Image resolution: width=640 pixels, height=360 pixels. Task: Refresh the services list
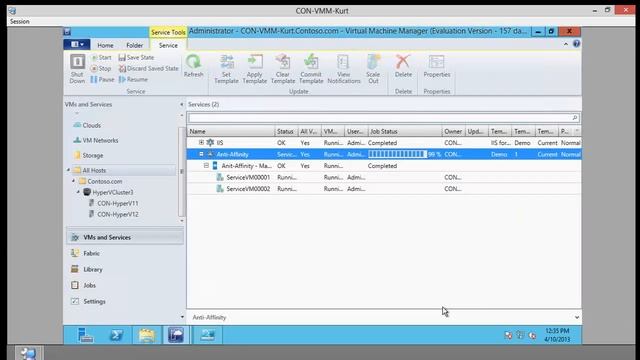[193, 66]
